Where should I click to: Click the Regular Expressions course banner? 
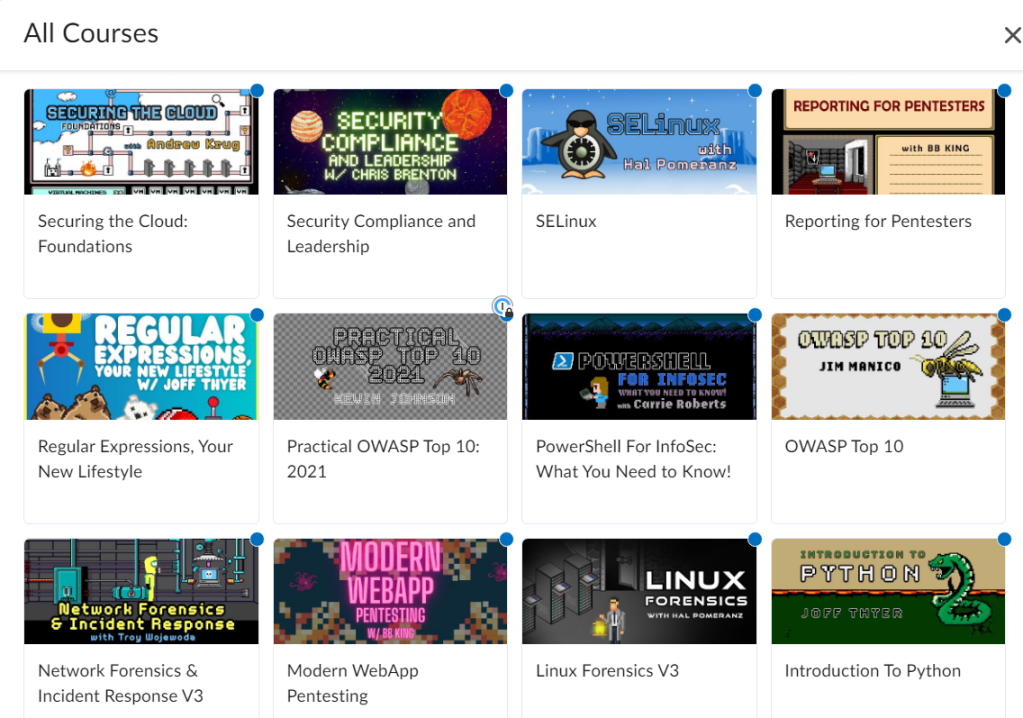tap(141, 367)
